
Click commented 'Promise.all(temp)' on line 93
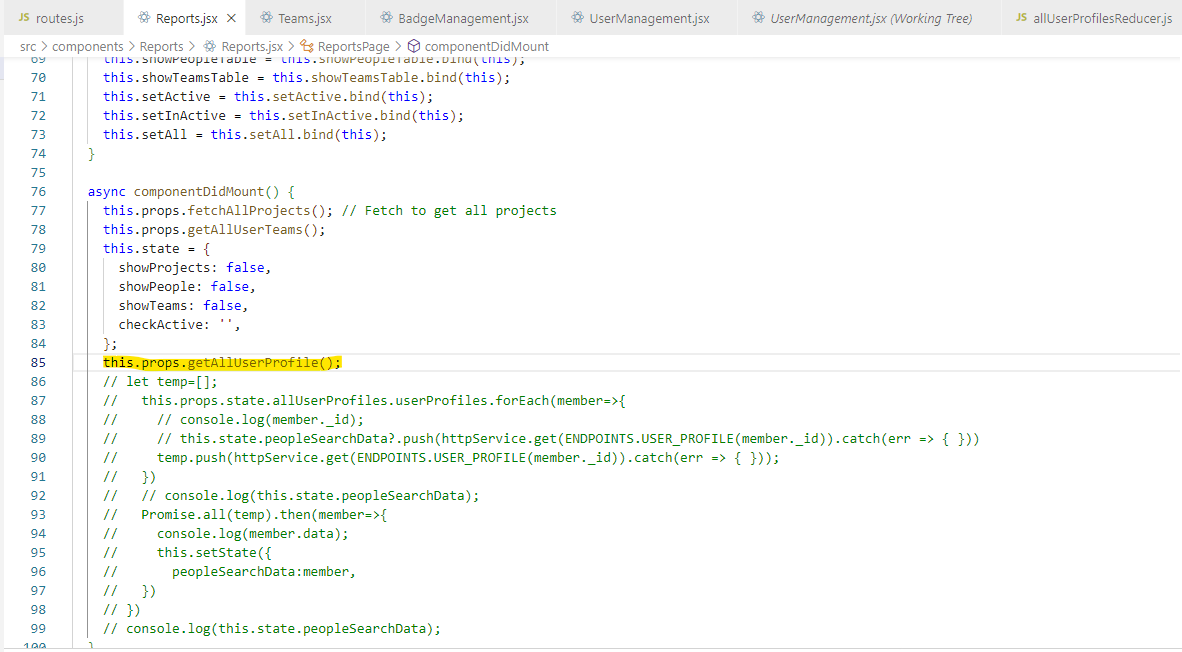pyautogui.click(x=207, y=515)
